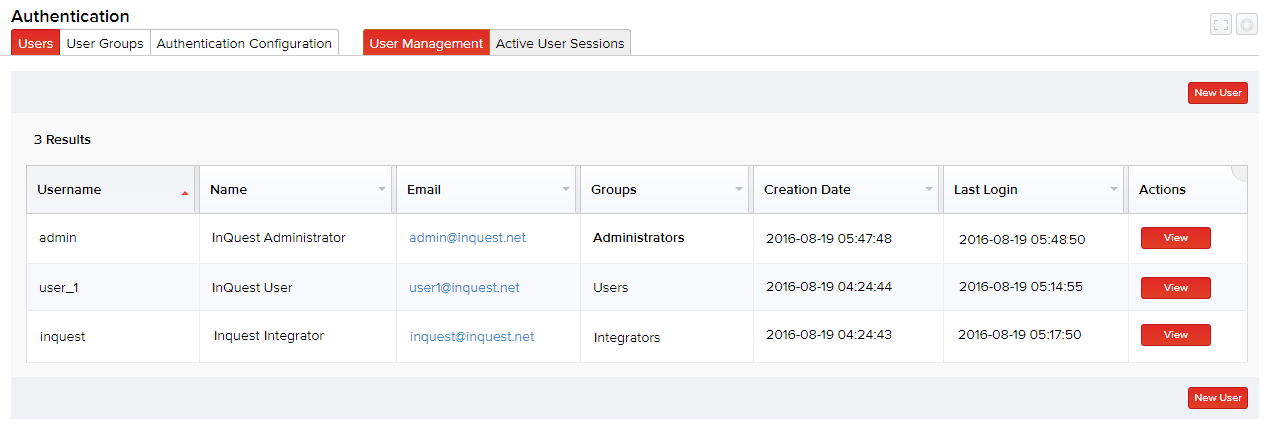
Task: Open the Name column filter dropdown
Action: coord(382,190)
